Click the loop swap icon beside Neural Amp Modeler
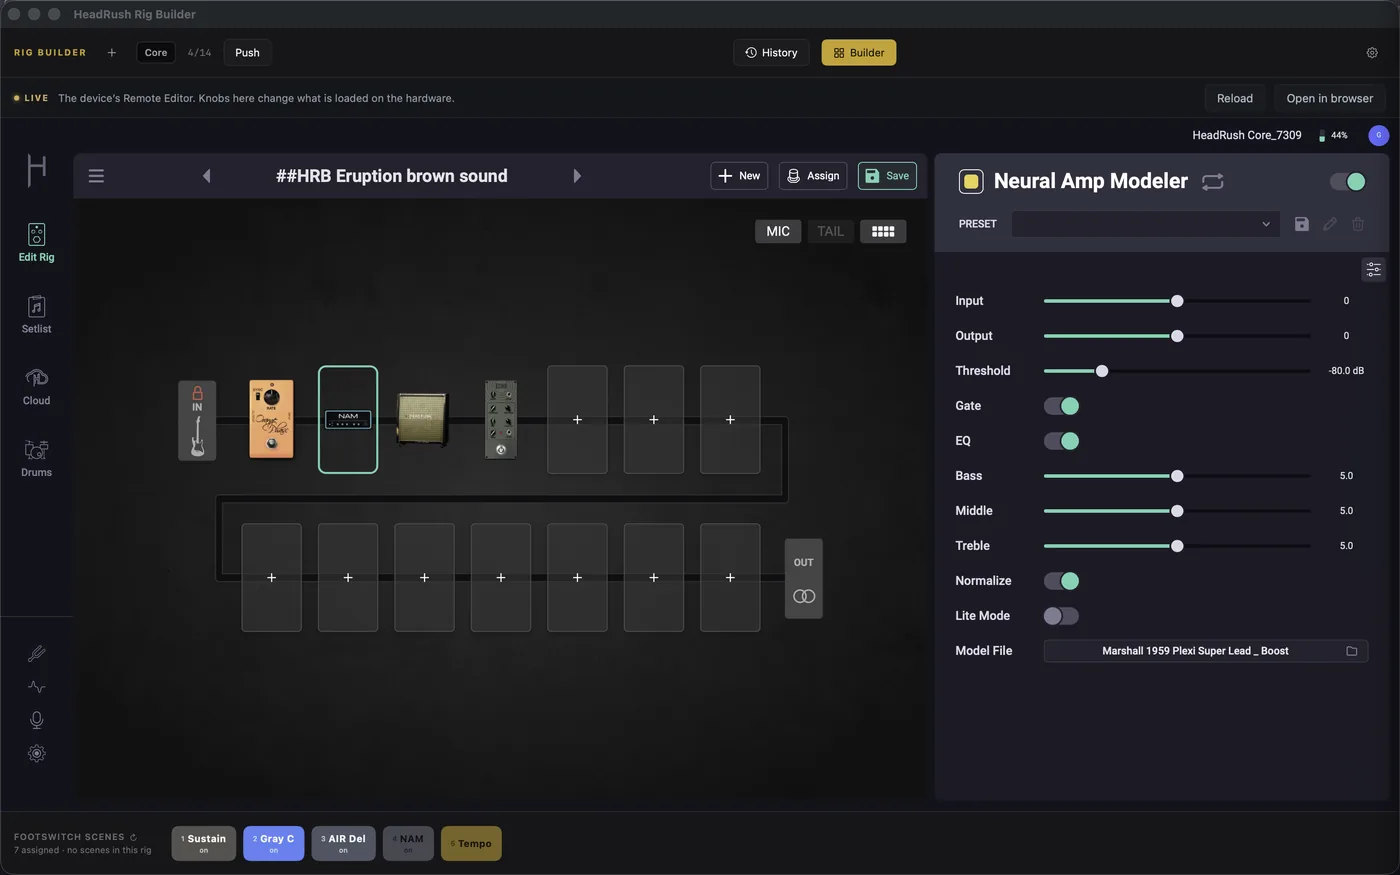Image resolution: width=1400 pixels, height=875 pixels. point(1212,181)
